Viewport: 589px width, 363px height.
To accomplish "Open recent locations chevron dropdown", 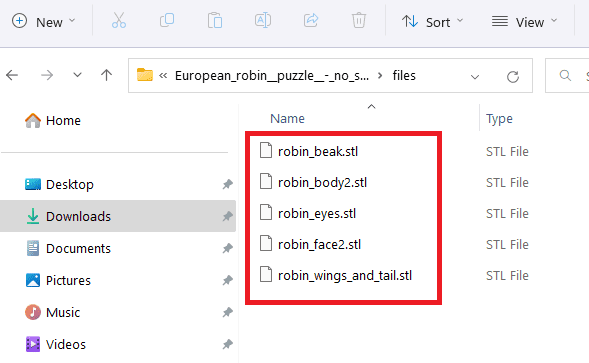I will 77,75.
